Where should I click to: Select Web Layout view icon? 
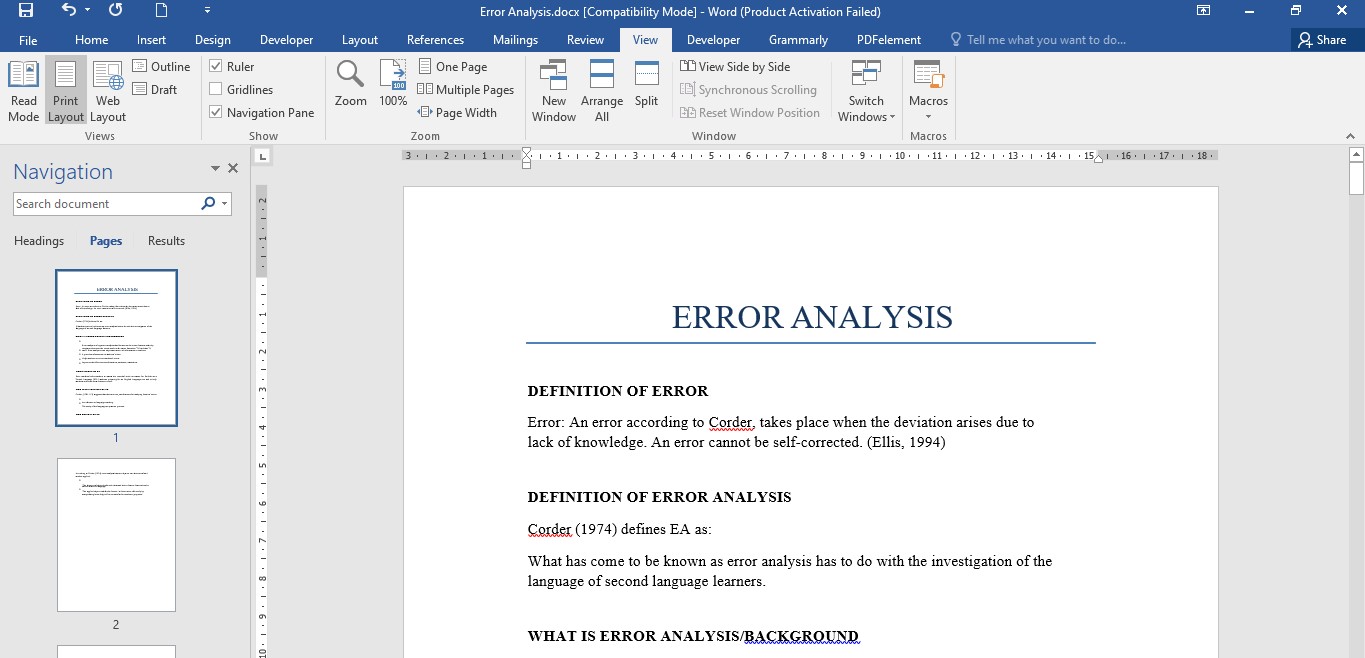tap(108, 90)
